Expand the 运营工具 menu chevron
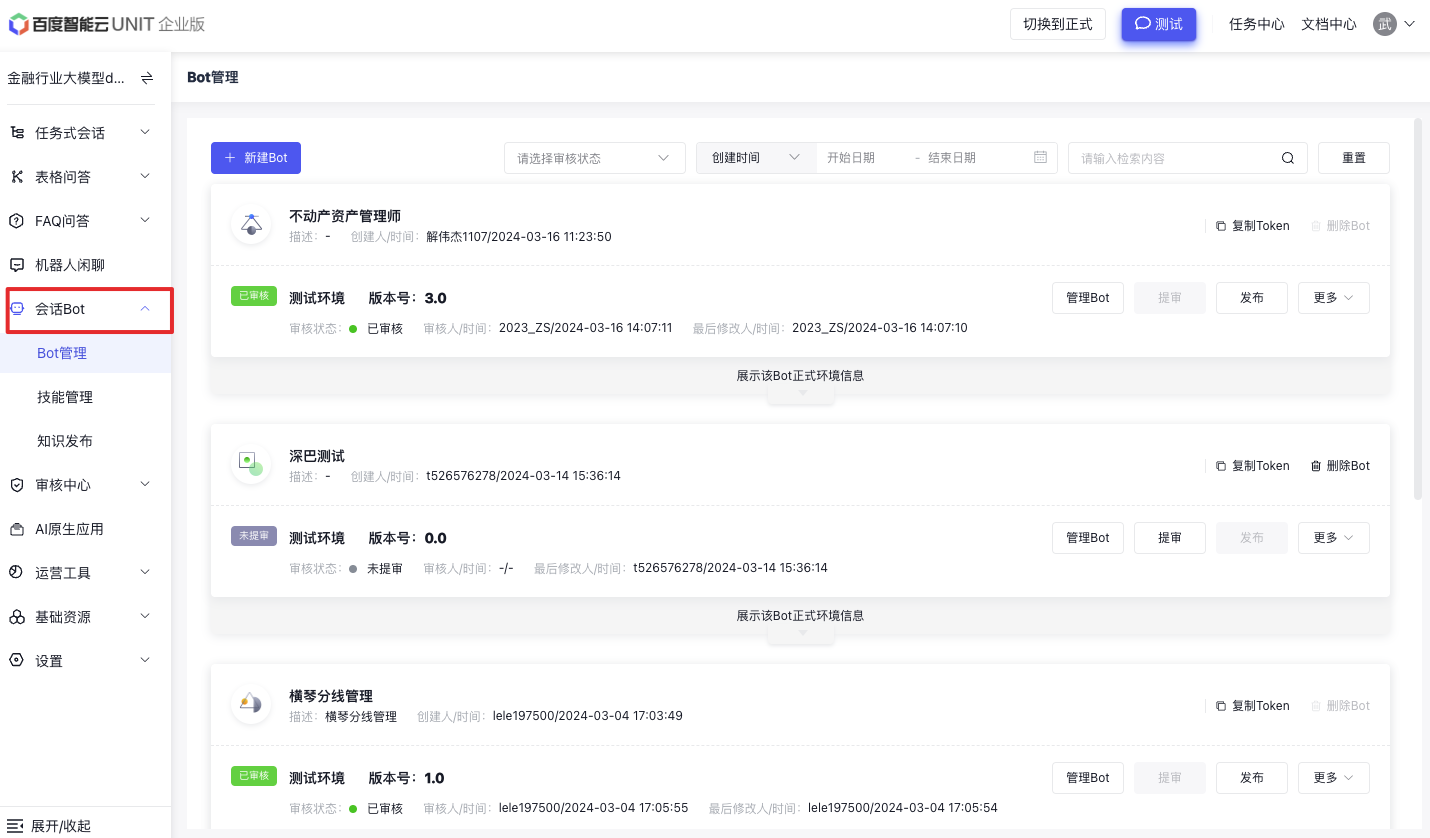 [x=145, y=572]
